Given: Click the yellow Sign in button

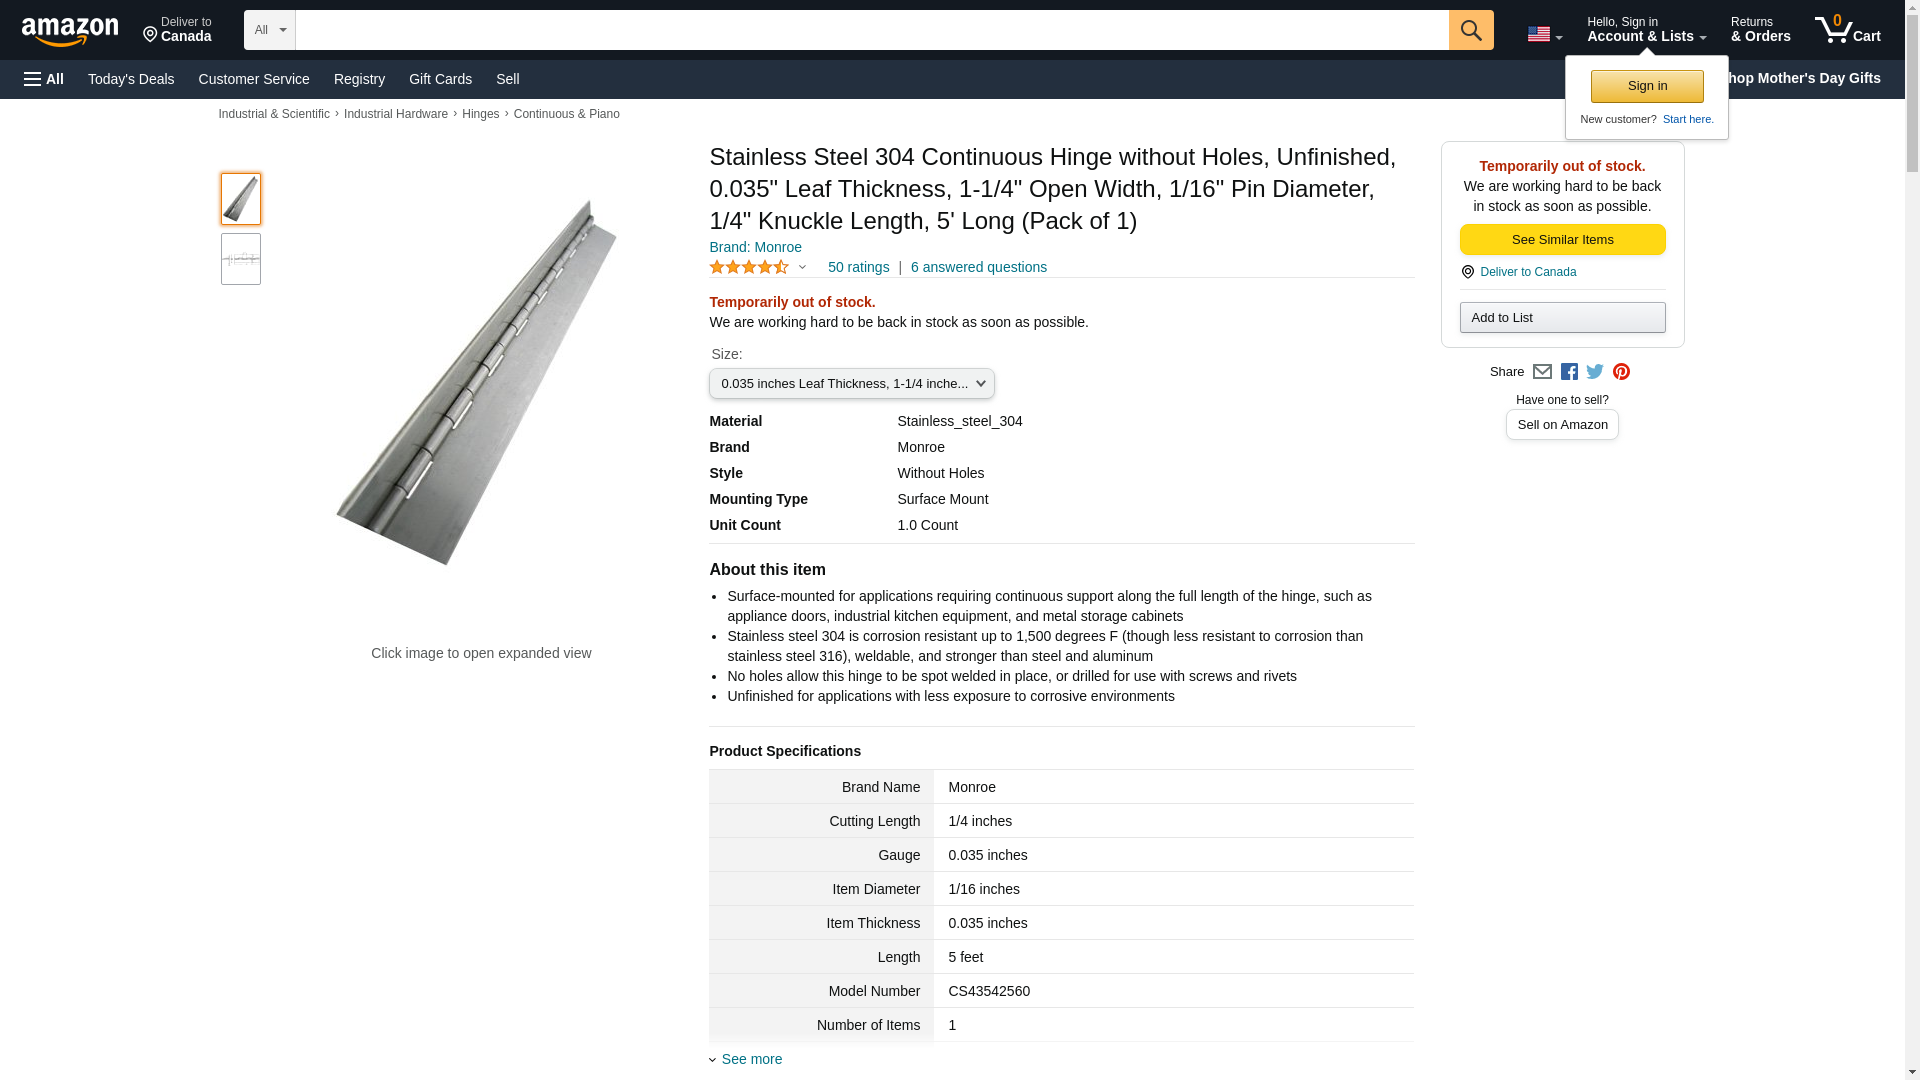Looking at the screenshot, I should (1647, 87).
